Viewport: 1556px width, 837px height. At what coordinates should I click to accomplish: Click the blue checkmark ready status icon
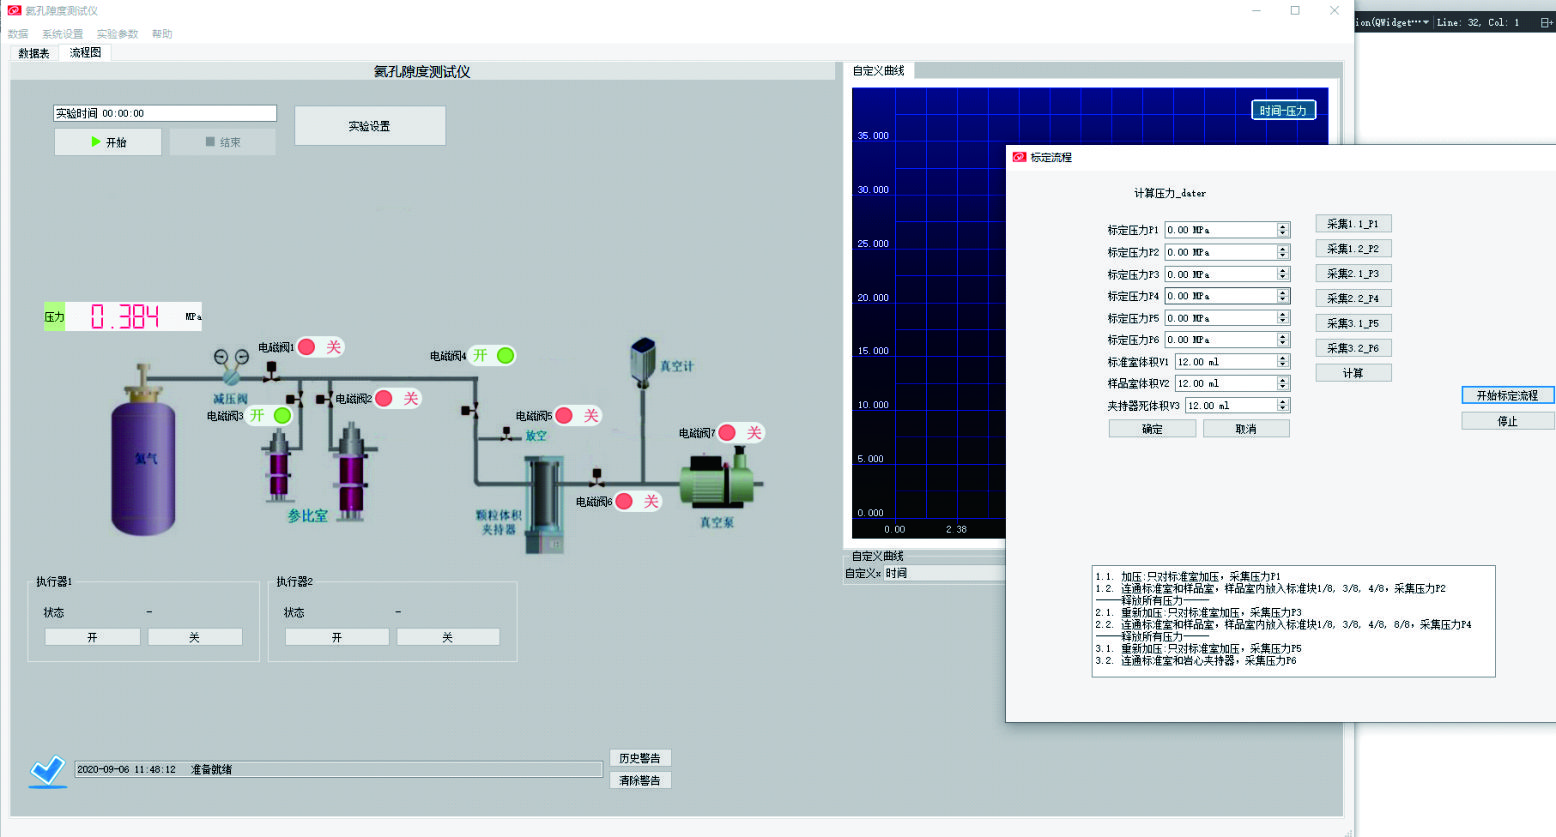(47, 770)
